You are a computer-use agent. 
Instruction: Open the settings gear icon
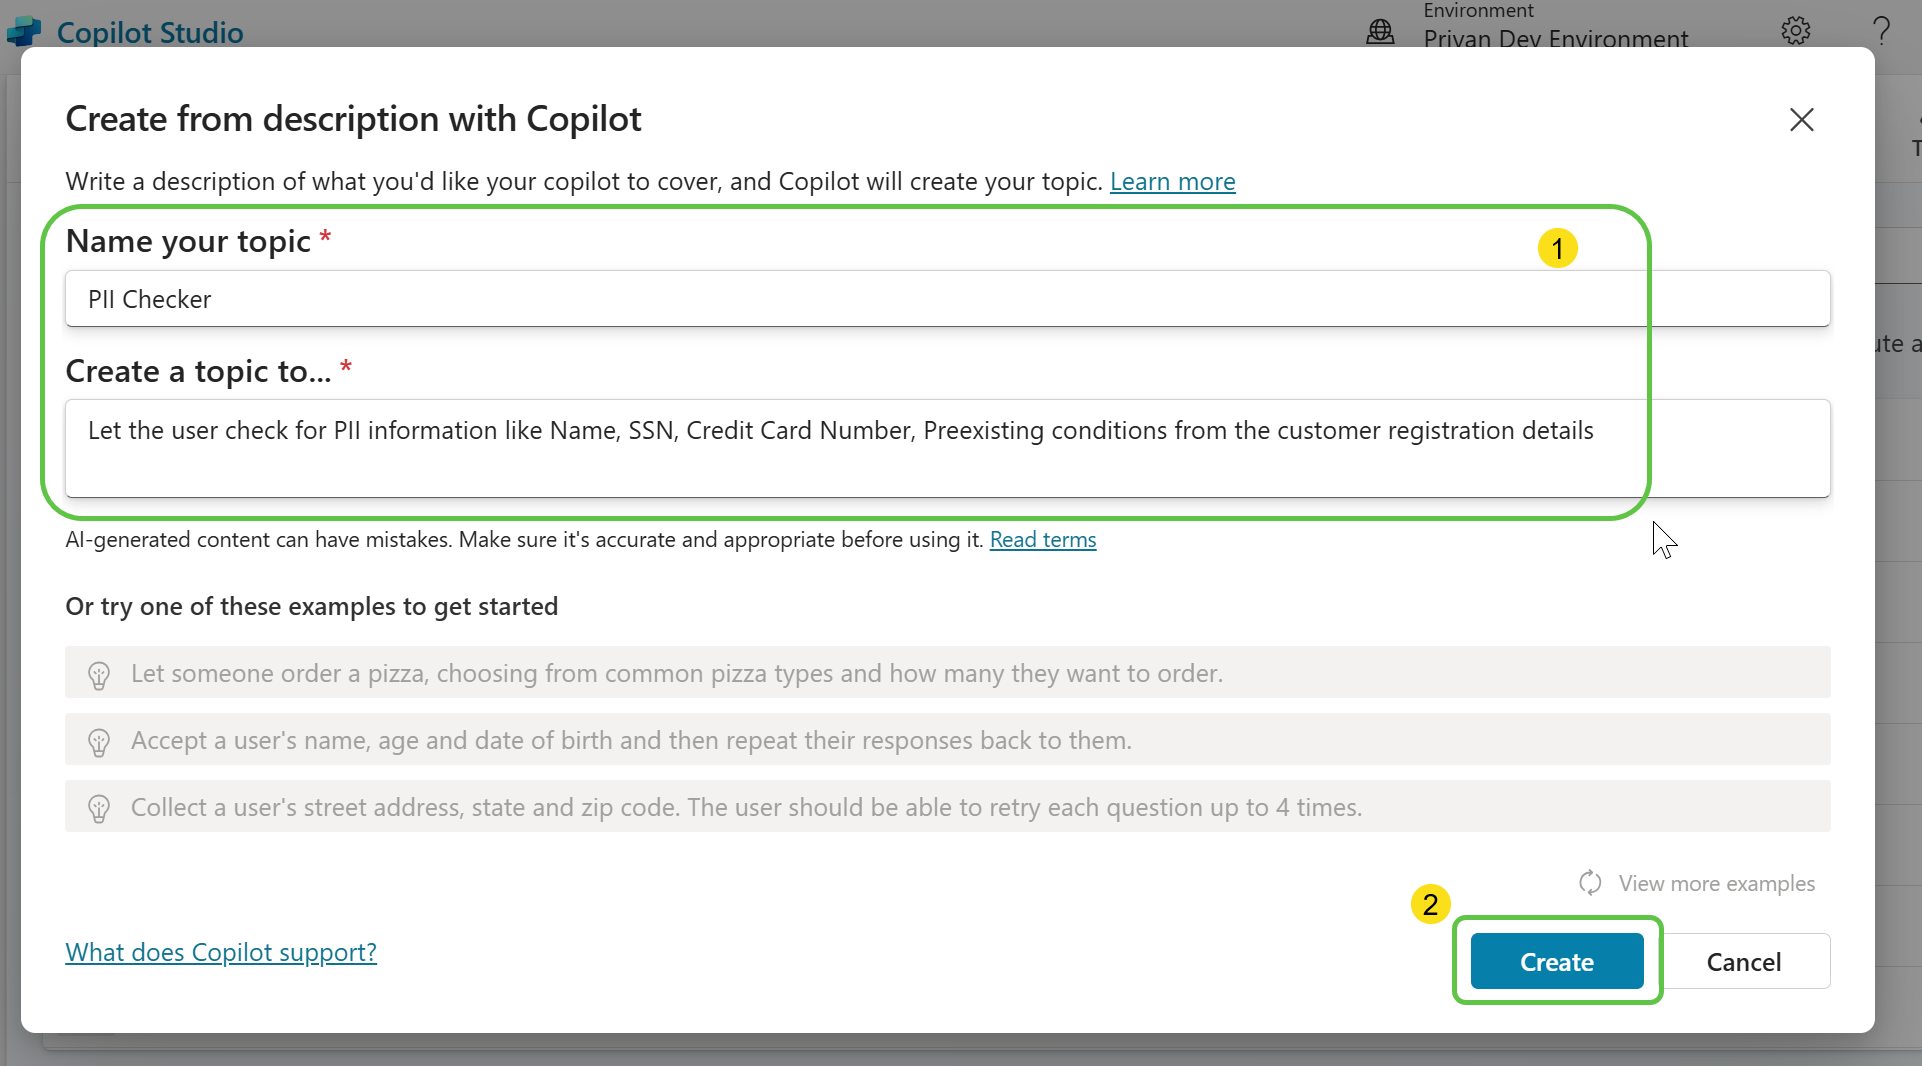[x=1795, y=31]
